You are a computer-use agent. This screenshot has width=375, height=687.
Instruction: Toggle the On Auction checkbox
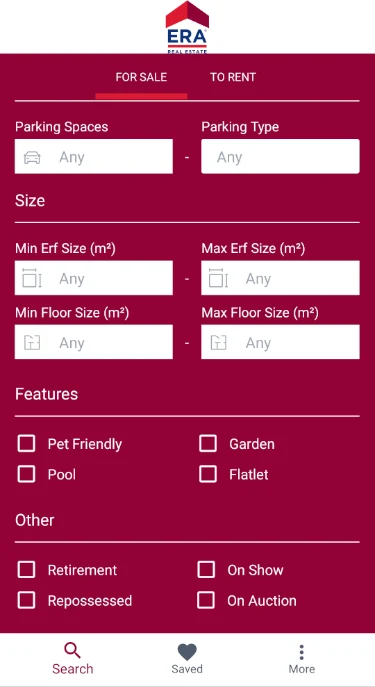tap(206, 600)
